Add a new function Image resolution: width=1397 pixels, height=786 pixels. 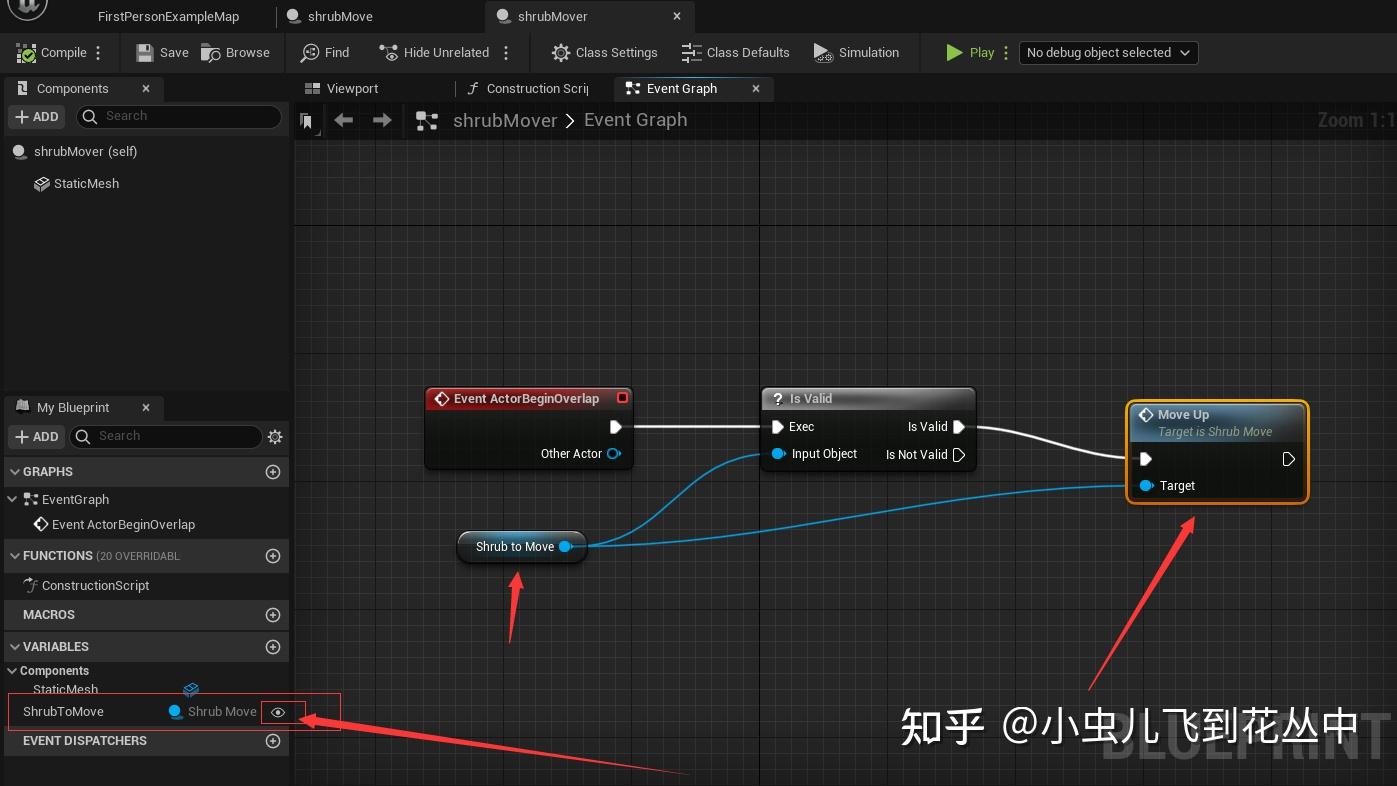point(273,556)
